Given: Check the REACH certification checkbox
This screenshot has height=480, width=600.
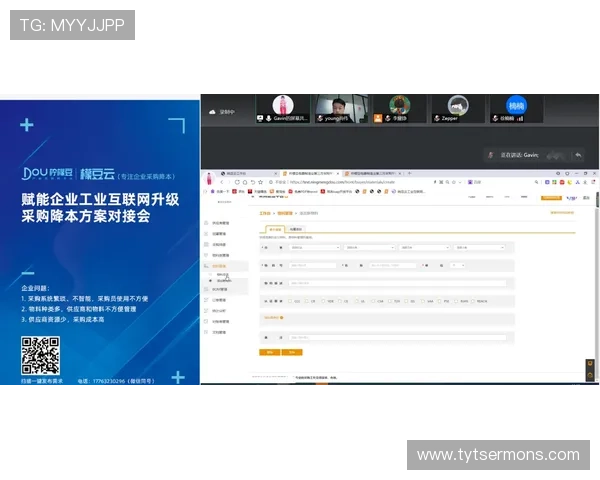Looking at the screenshot, I should pos(473,301).
